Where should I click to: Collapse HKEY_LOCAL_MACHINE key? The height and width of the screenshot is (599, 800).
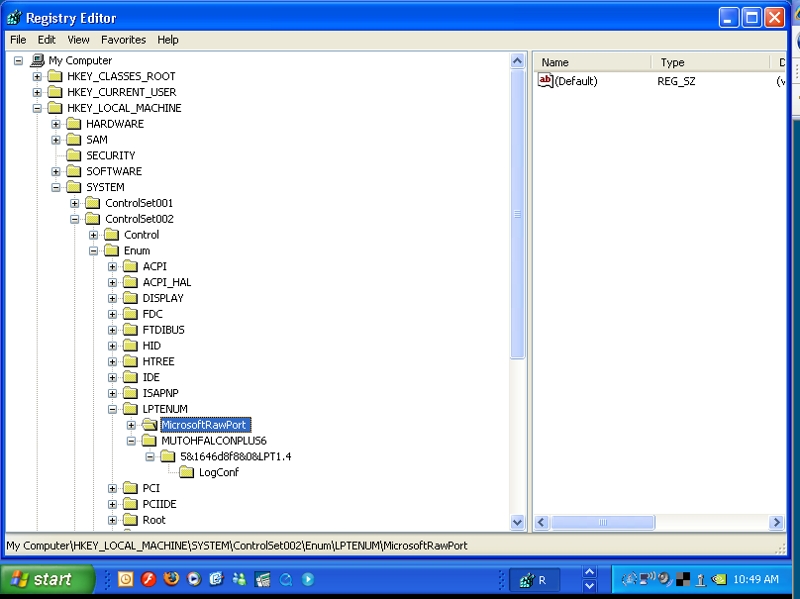click(37, 108)
